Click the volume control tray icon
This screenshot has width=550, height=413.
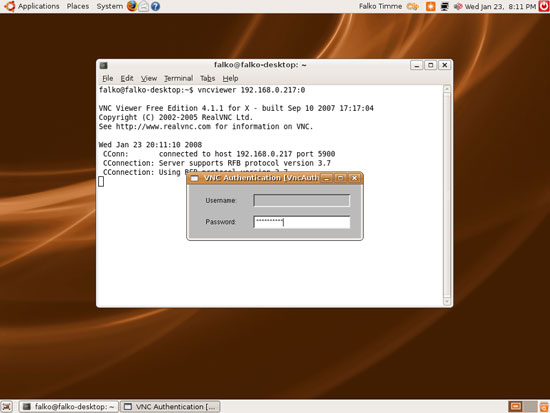(x=458, y=6)
